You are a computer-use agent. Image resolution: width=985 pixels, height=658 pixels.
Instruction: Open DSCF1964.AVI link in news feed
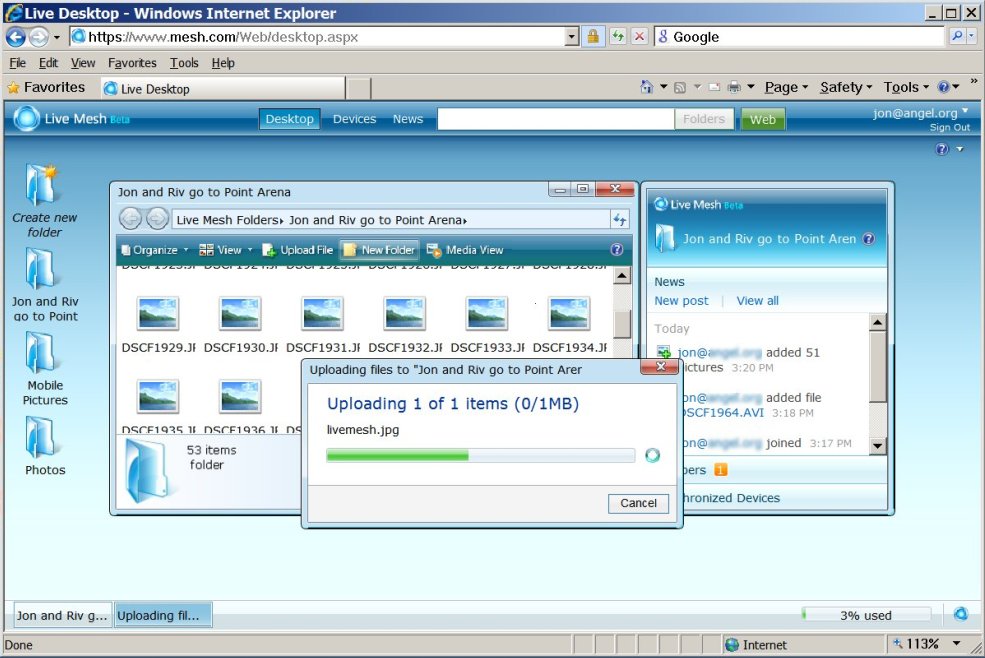(724, 413)
